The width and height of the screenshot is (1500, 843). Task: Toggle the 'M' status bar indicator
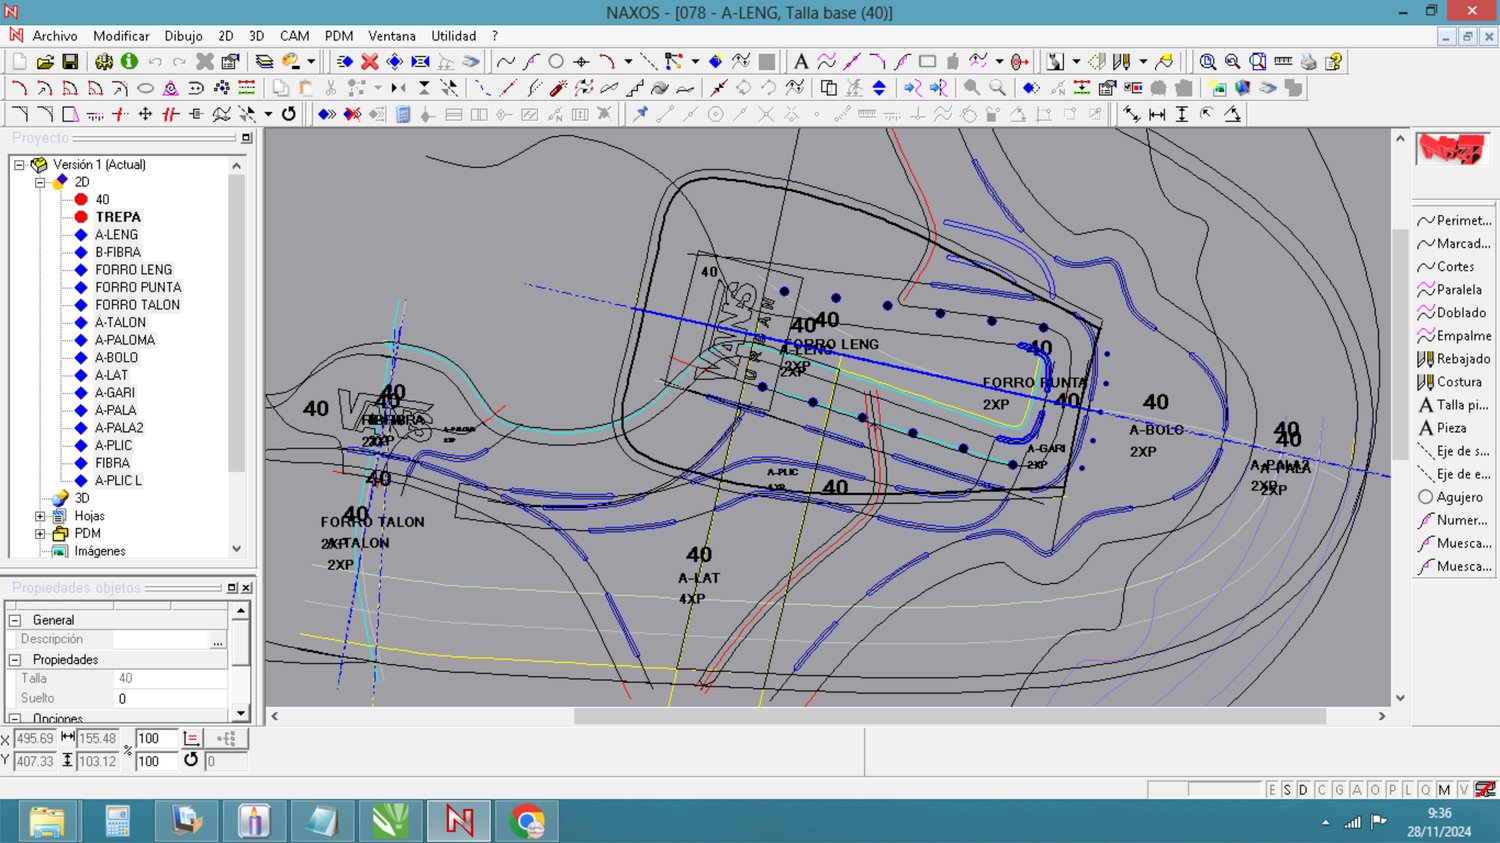(1444, 790)
